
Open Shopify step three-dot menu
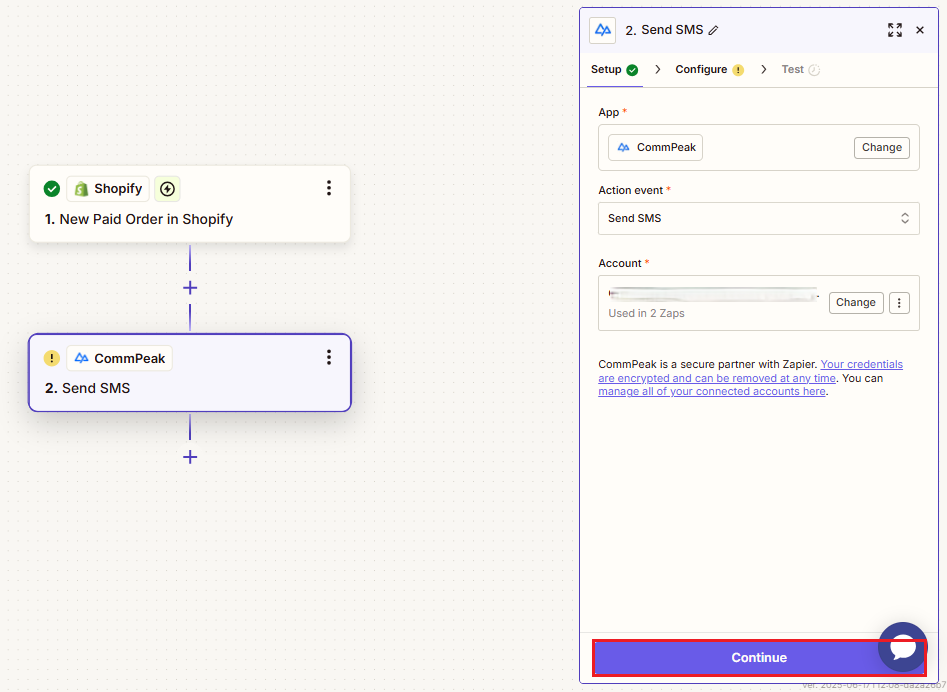(x=329, y=188)
